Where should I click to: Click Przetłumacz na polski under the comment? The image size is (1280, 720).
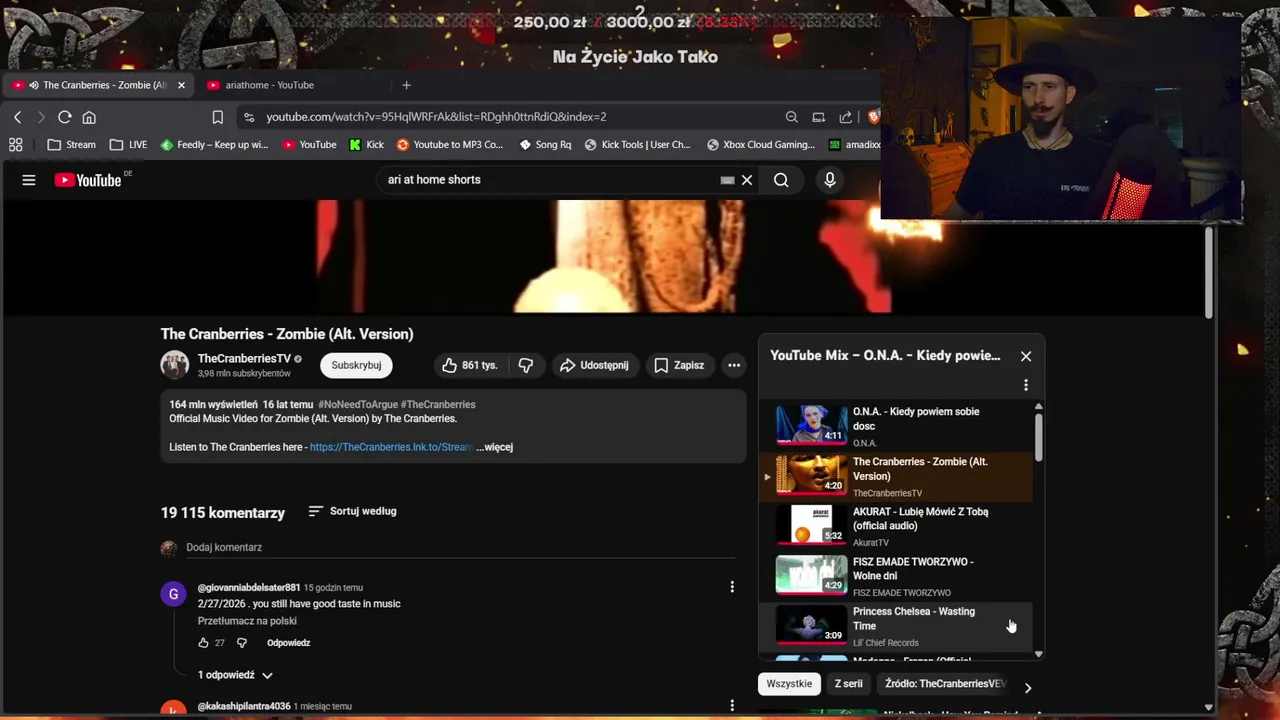[x=247, y=621]
